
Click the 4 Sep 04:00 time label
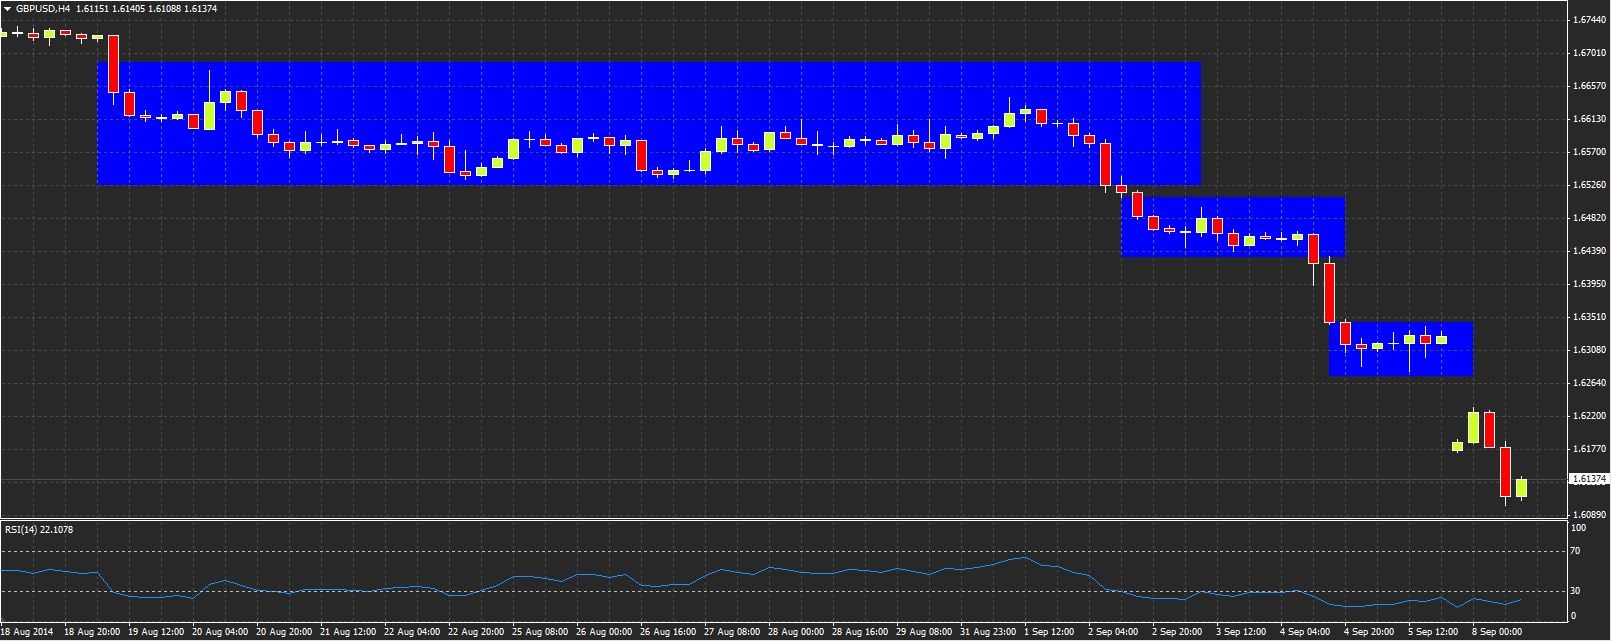pyautogui.click(x=1305, y=632)
